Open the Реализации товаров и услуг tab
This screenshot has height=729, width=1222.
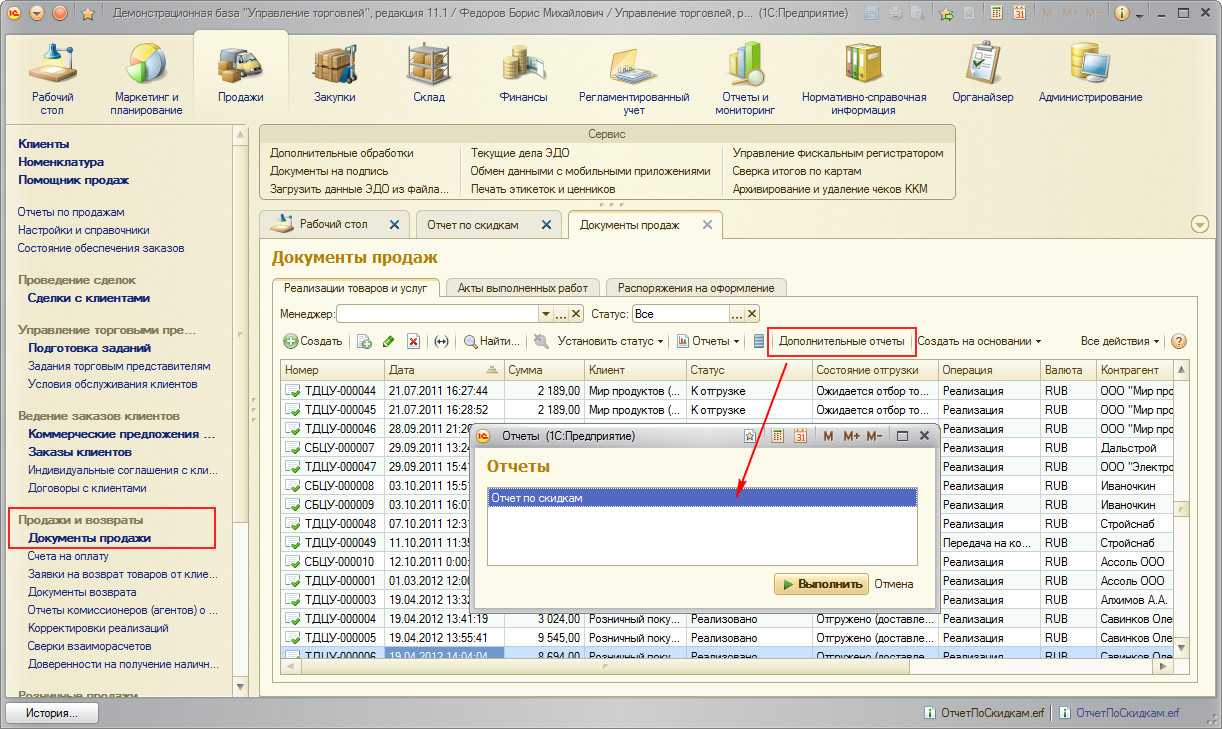point(355,288)
